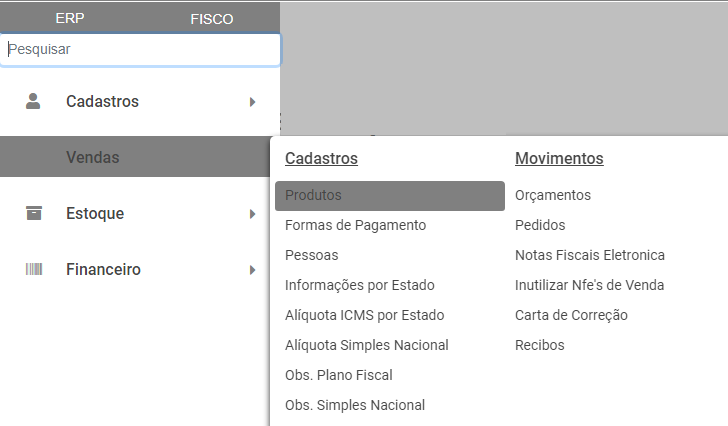Open Alíquota Simples Nacional
The image size is (728, 426).
pos(366,345)
